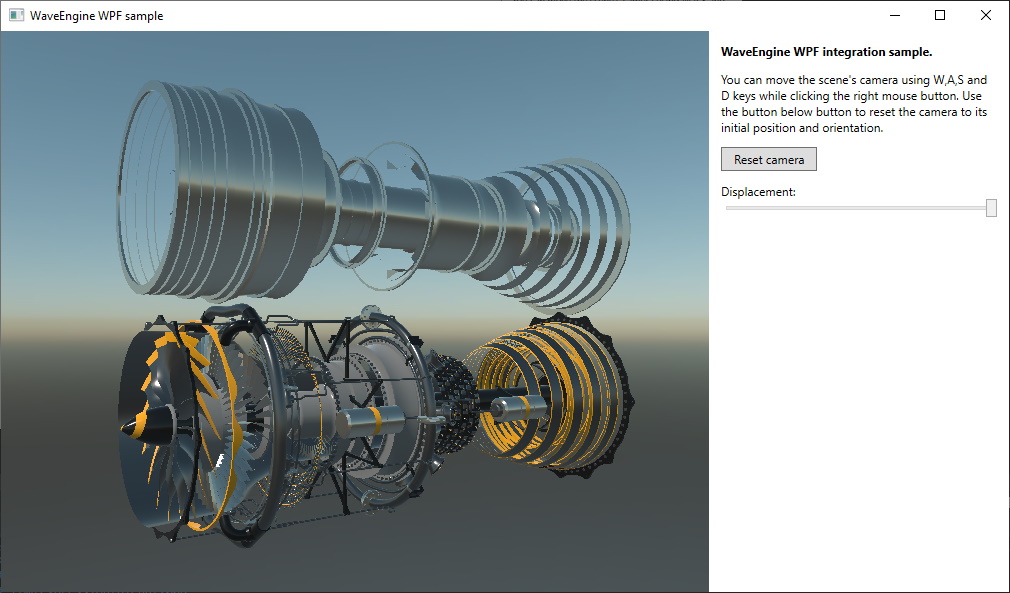Click the "Displacement:" label
The height and width of the screenshot is (593, 1010).
(758, 192)
